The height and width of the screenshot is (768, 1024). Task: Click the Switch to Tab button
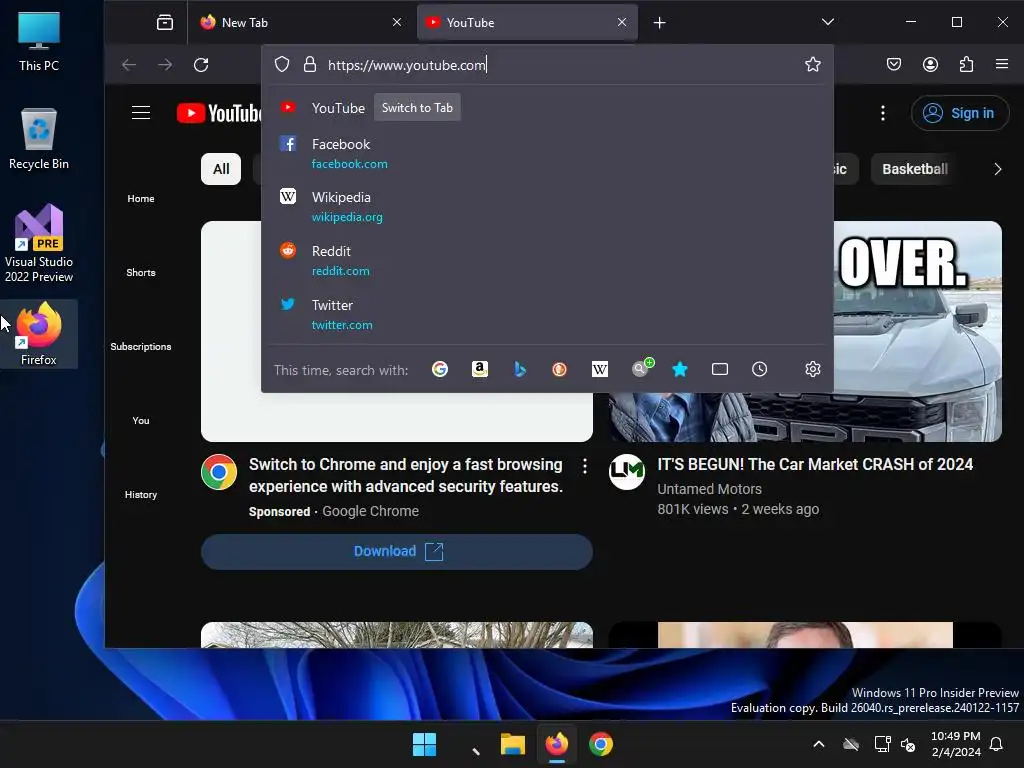click(x=417, y=108)
